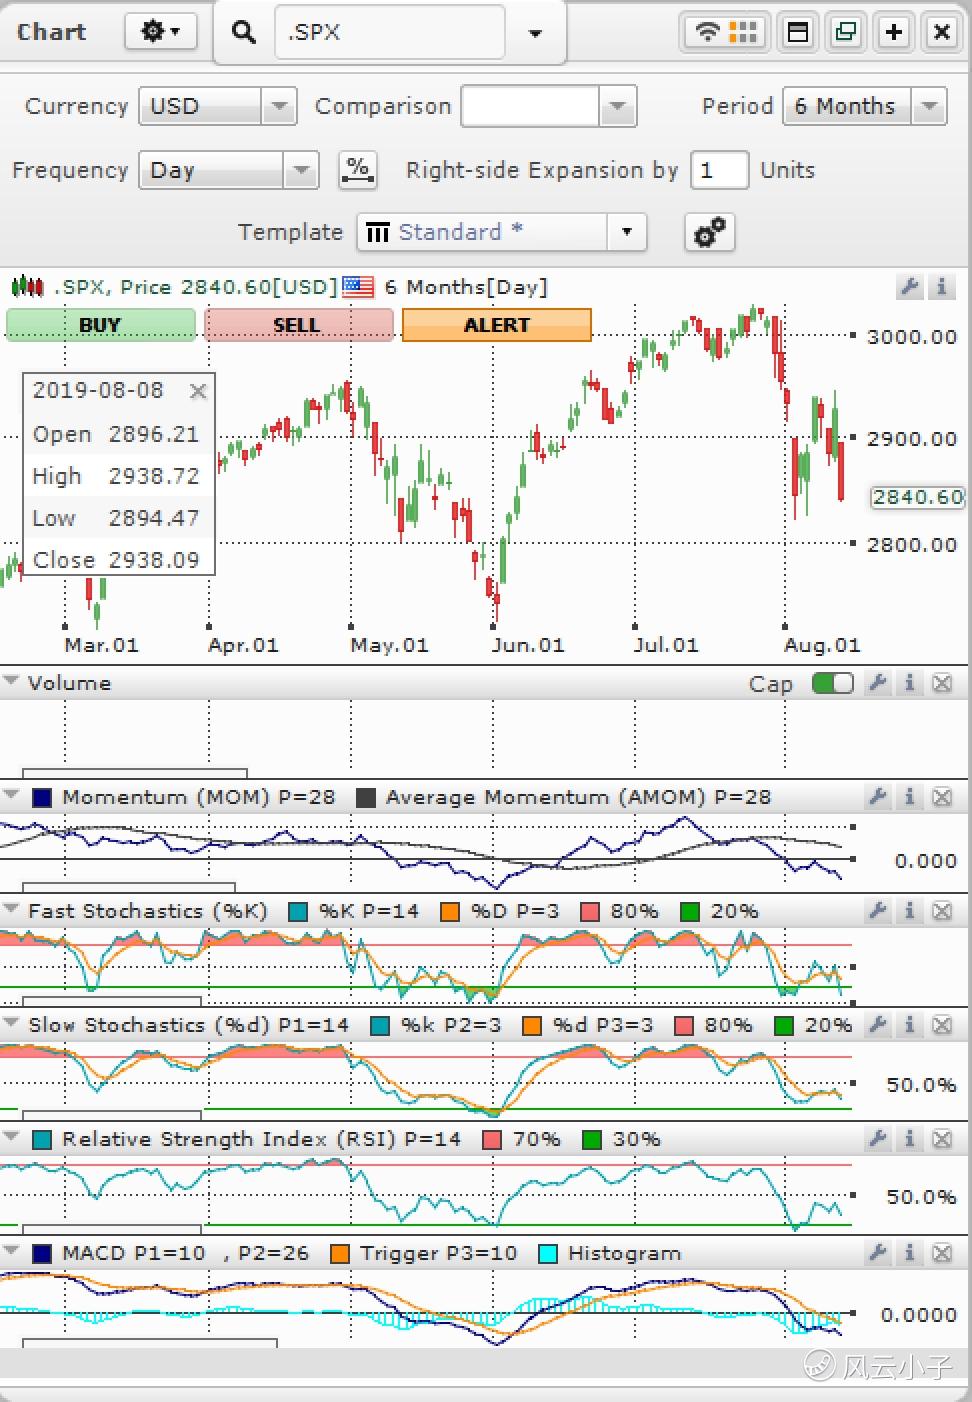Click the ALERT button
This screenshot has height=1402, width=972.
coord(497,325)
